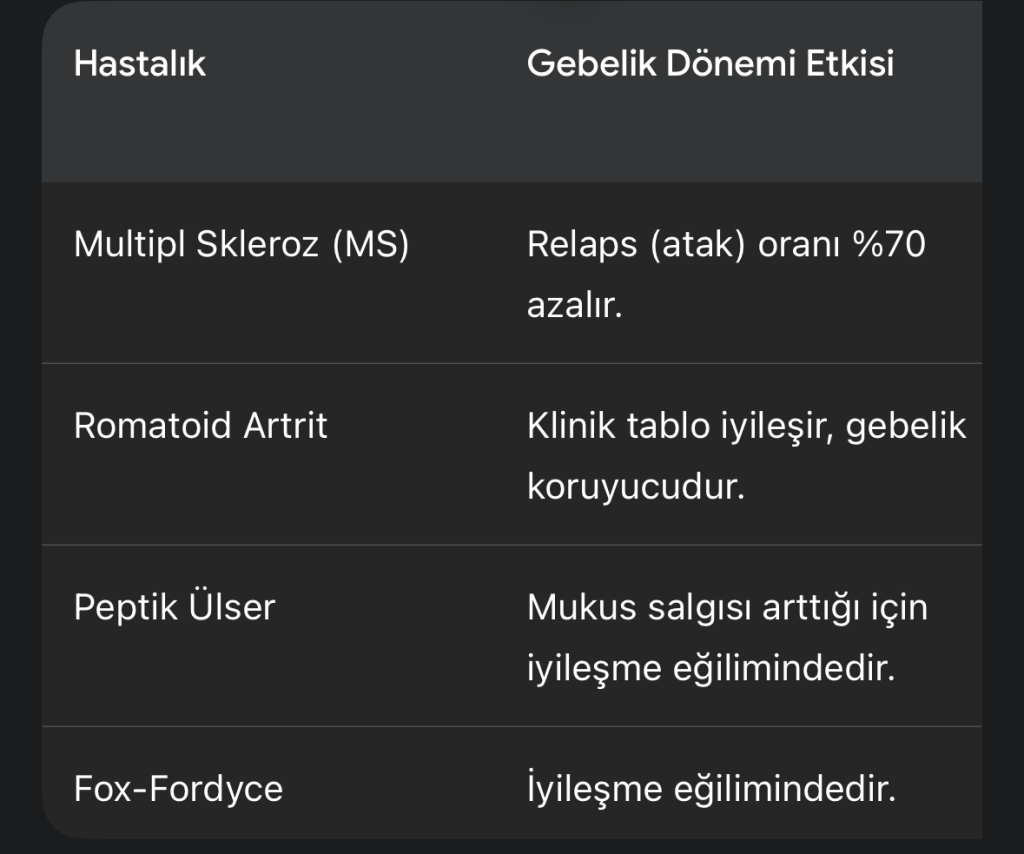Screen dimensions: 1024x854
Task: Click the word Relaps
Action: tap(582, 245)
